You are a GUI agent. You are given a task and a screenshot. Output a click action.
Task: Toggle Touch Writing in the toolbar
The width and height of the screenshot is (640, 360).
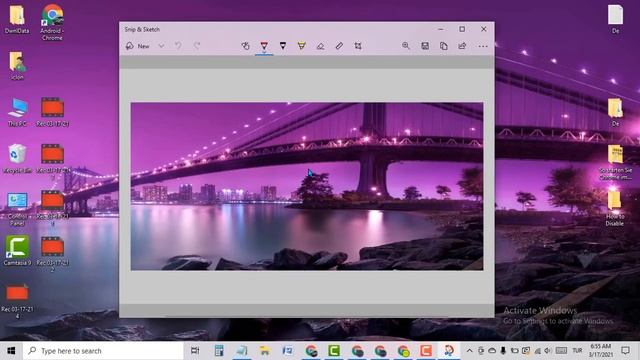point(245,46)
